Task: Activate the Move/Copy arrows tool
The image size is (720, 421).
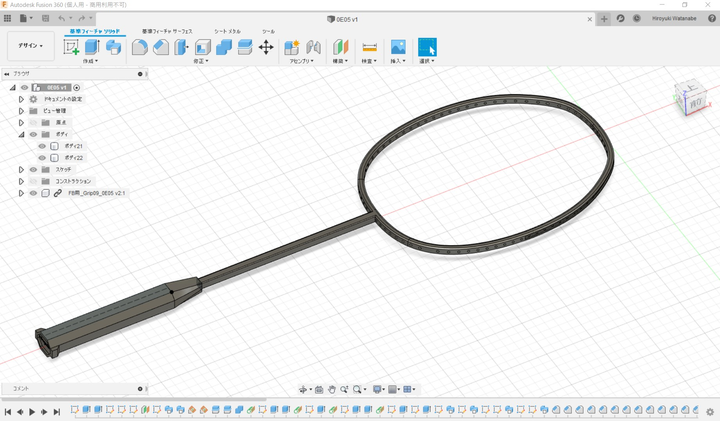Action: pyautogui.click(x=267, y=47)
